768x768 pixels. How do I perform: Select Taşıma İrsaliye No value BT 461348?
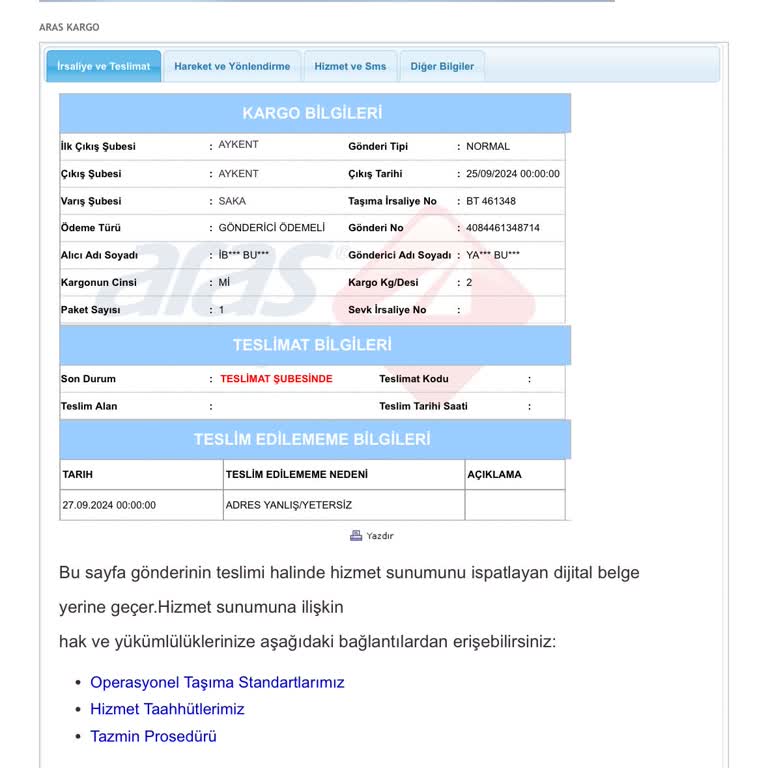[491, 201]
